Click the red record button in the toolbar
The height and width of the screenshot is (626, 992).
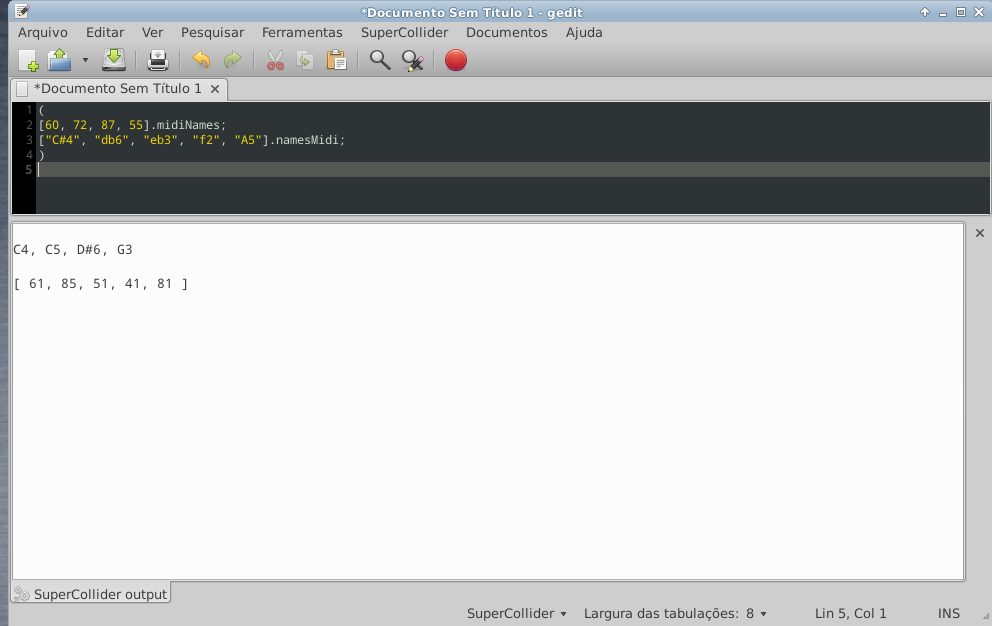(x=456, y=60)
